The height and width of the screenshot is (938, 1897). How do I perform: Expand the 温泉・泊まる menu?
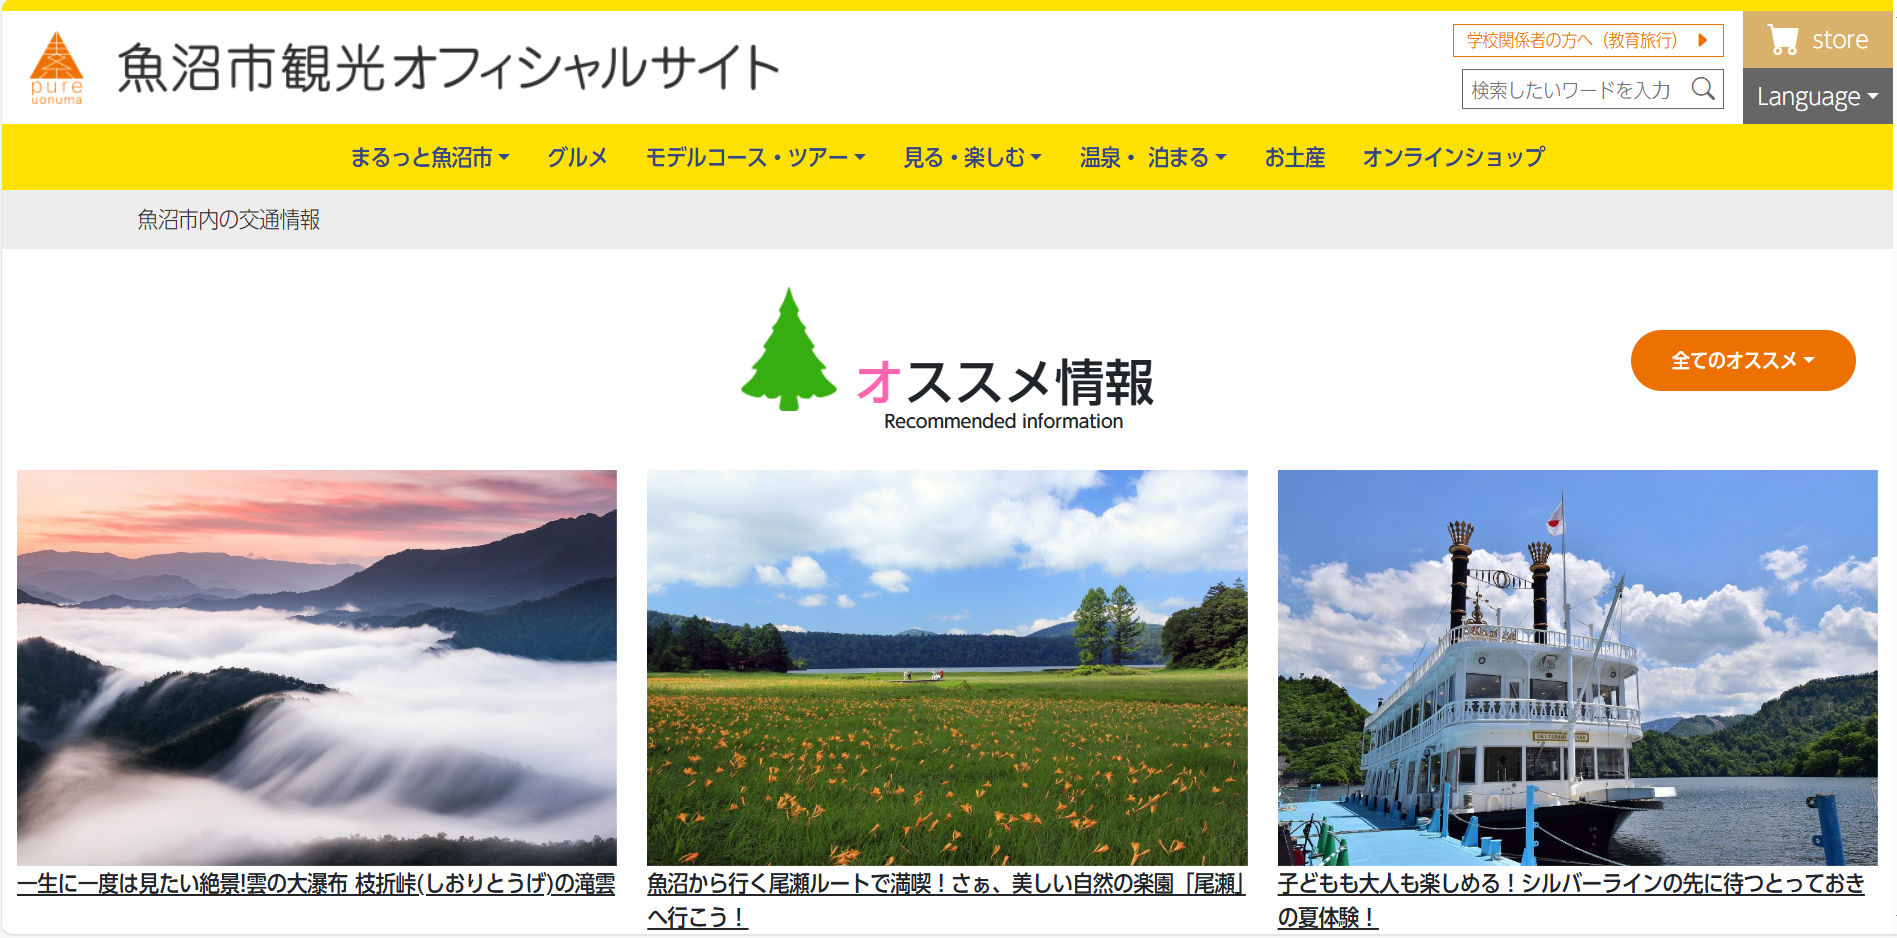pos(1152,158)
